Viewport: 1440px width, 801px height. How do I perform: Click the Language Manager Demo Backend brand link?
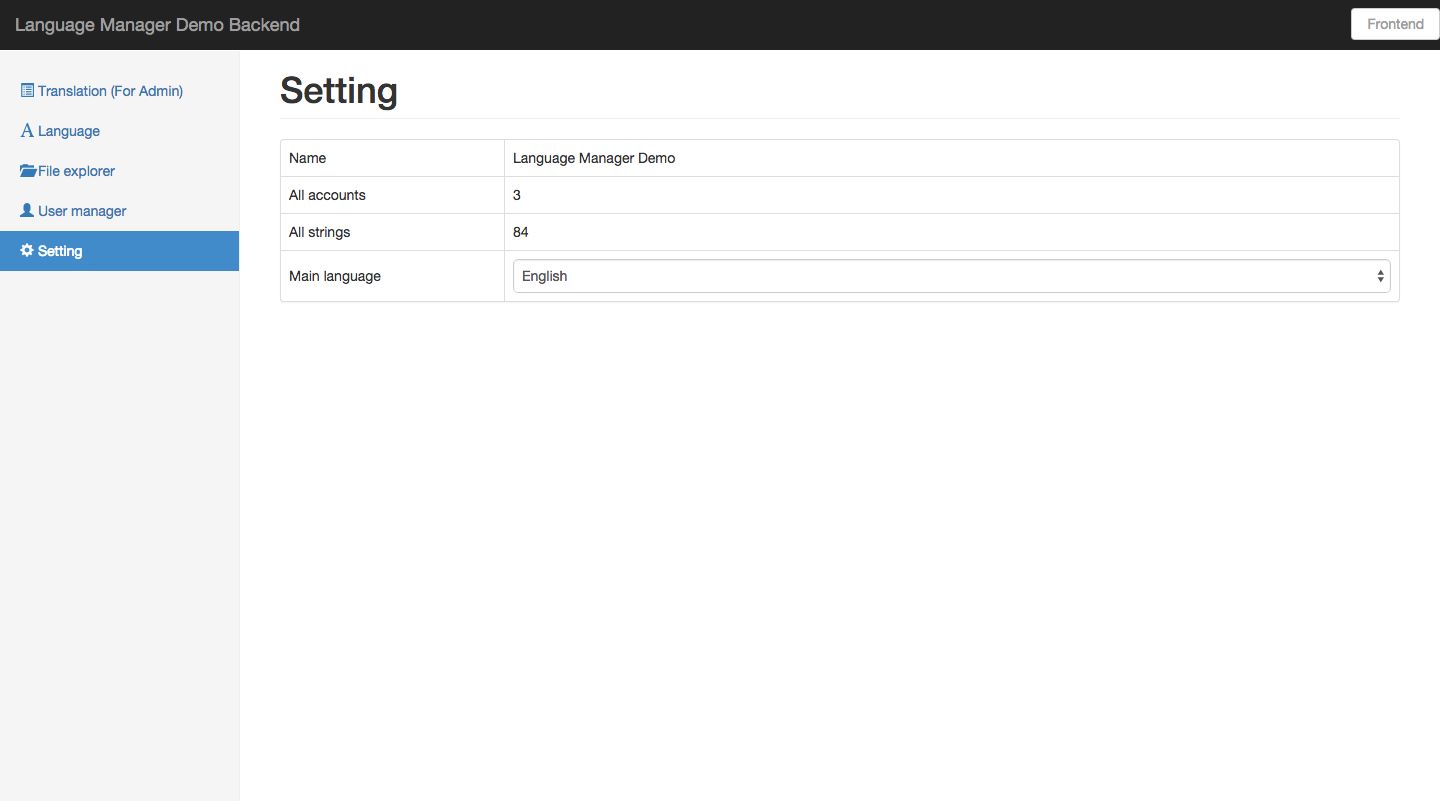[157, 25]
